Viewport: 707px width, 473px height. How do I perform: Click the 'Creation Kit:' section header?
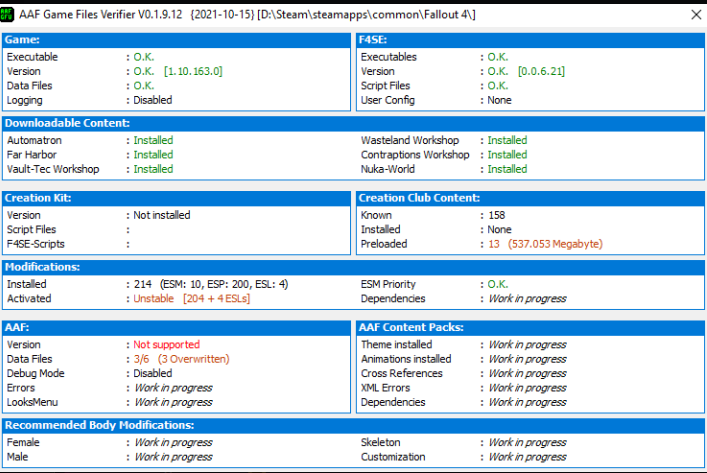click(176, 198)
